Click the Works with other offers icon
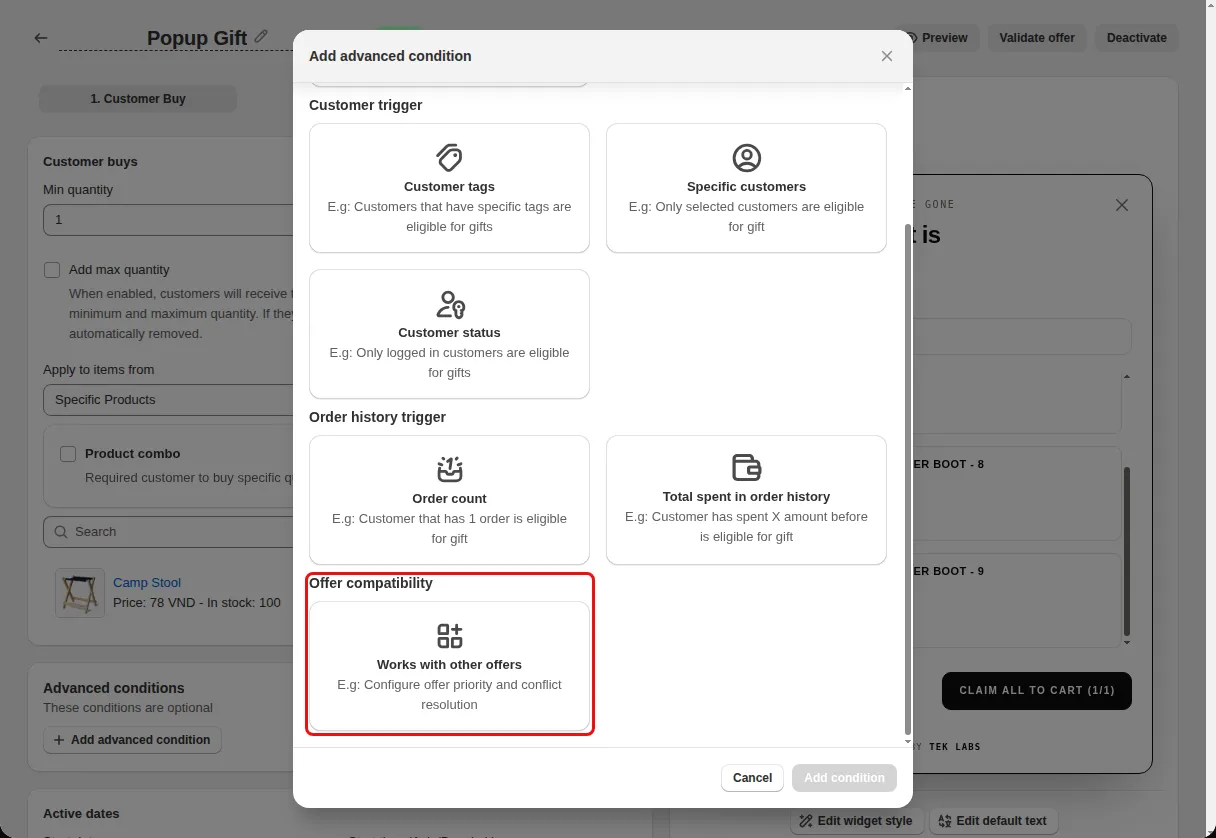1216x838 pixels. pos(449,635)
